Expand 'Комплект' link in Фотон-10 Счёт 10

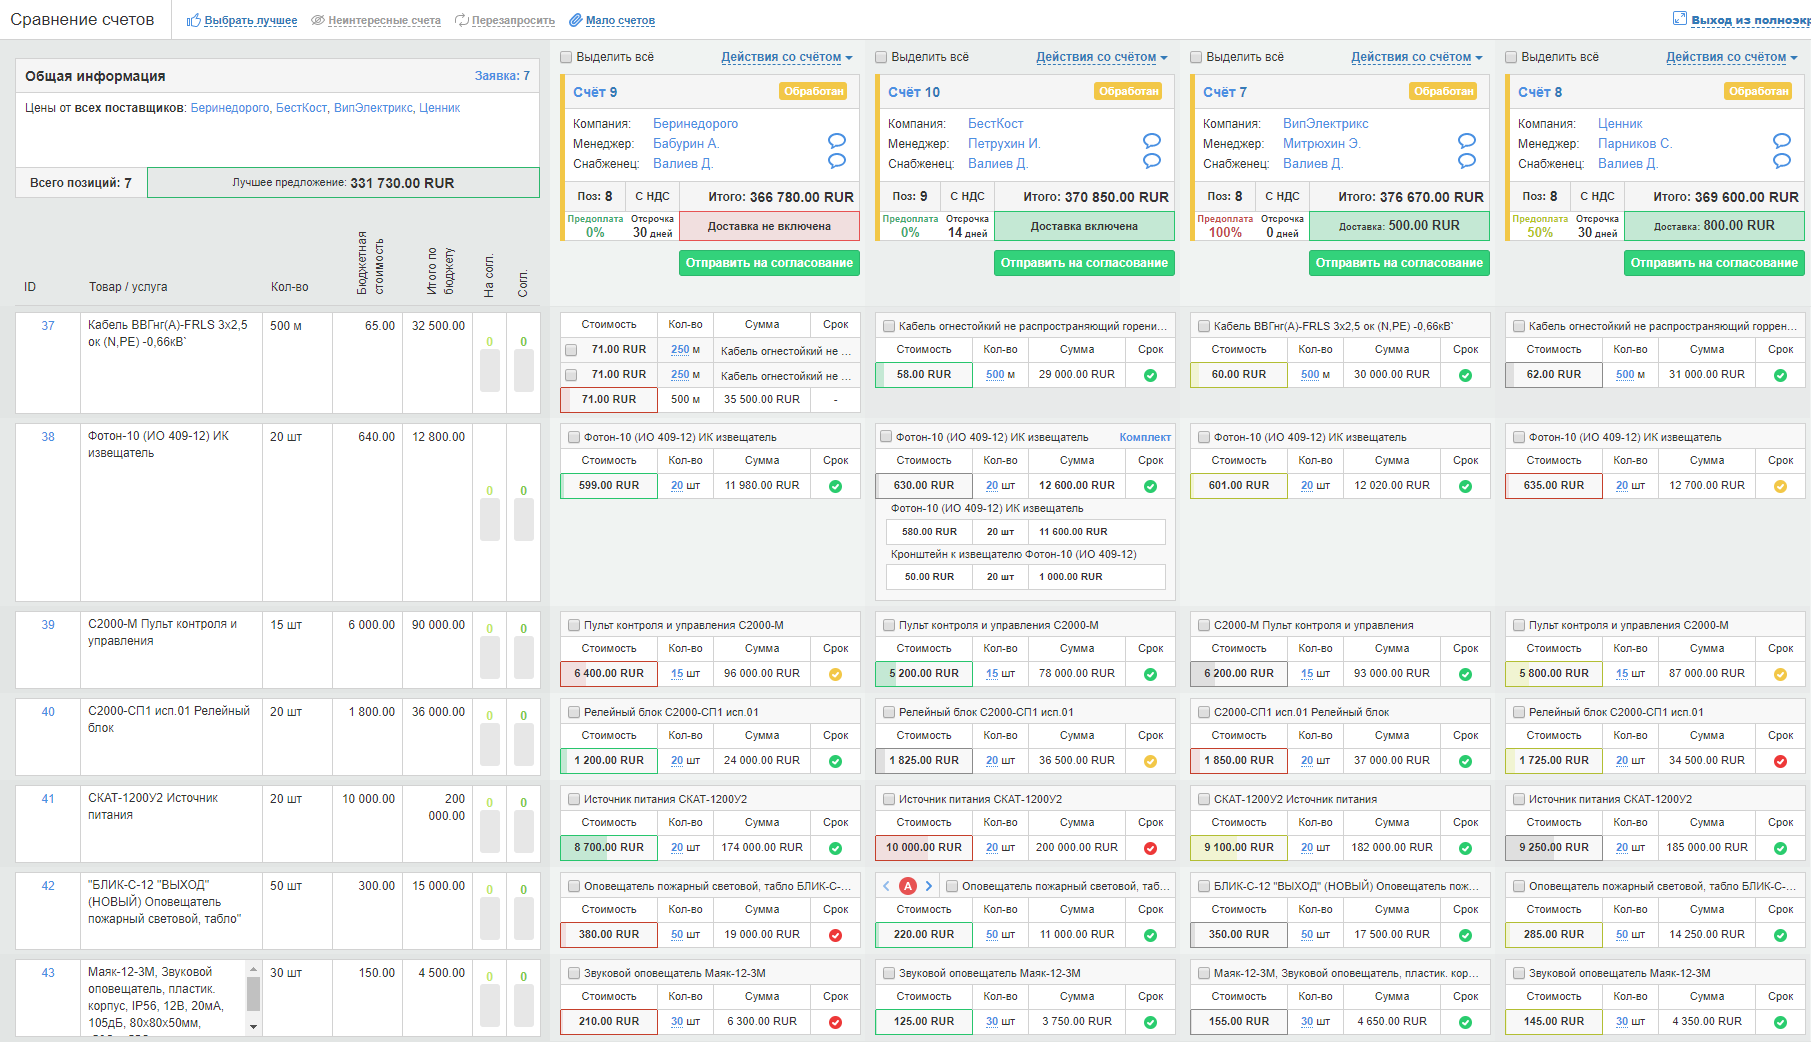(x=1145, y=437)
